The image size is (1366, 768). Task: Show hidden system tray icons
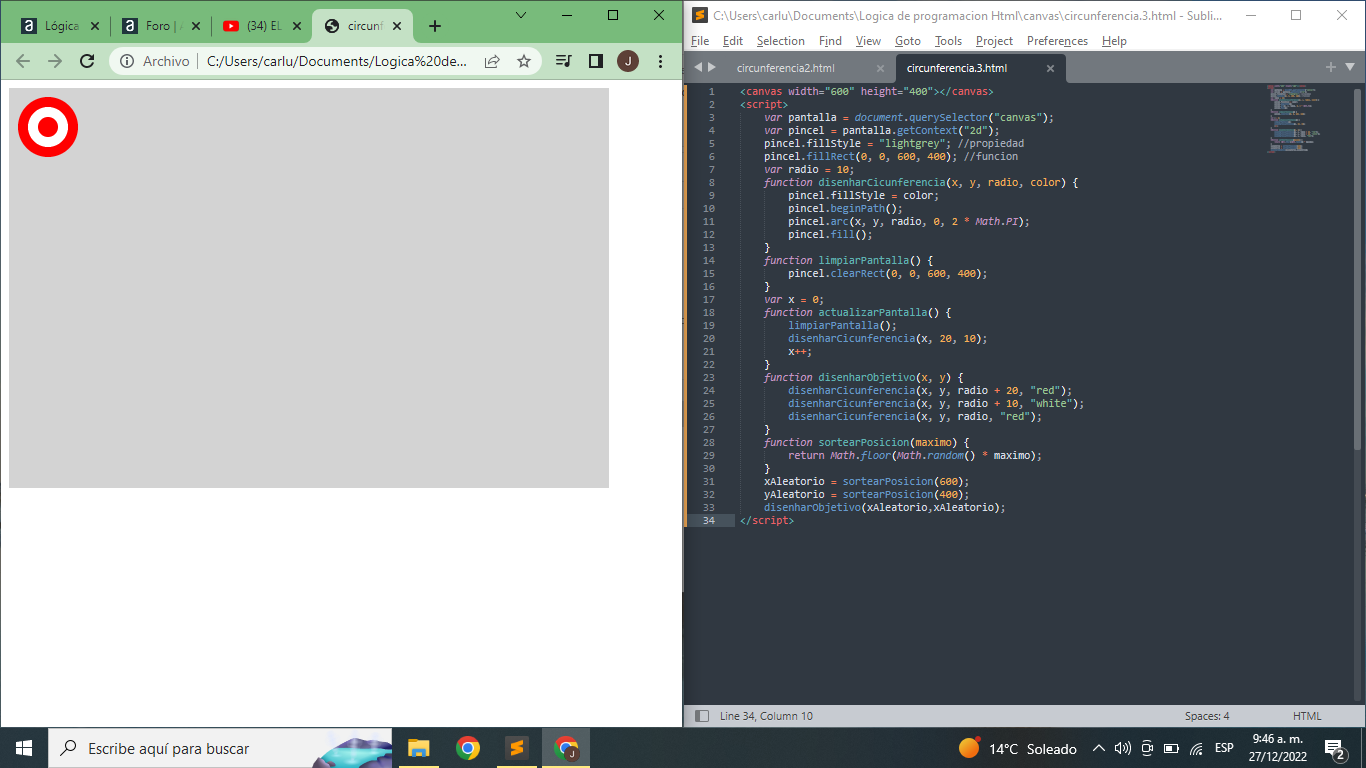pyautogui.click(x=1098, y=748)
